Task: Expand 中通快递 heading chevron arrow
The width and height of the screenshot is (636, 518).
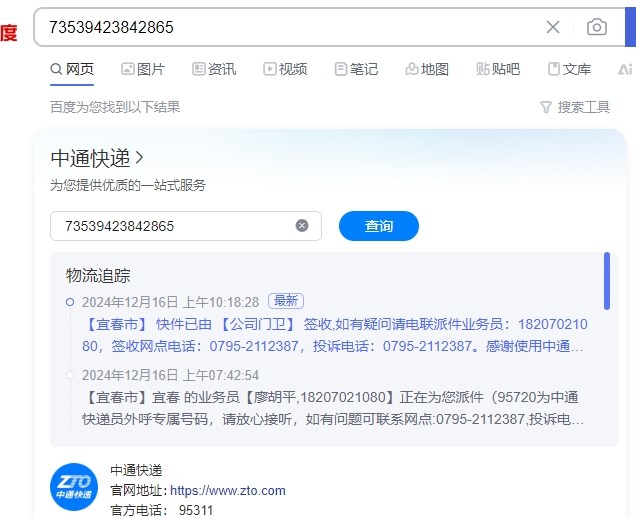Action: point(139,158)
